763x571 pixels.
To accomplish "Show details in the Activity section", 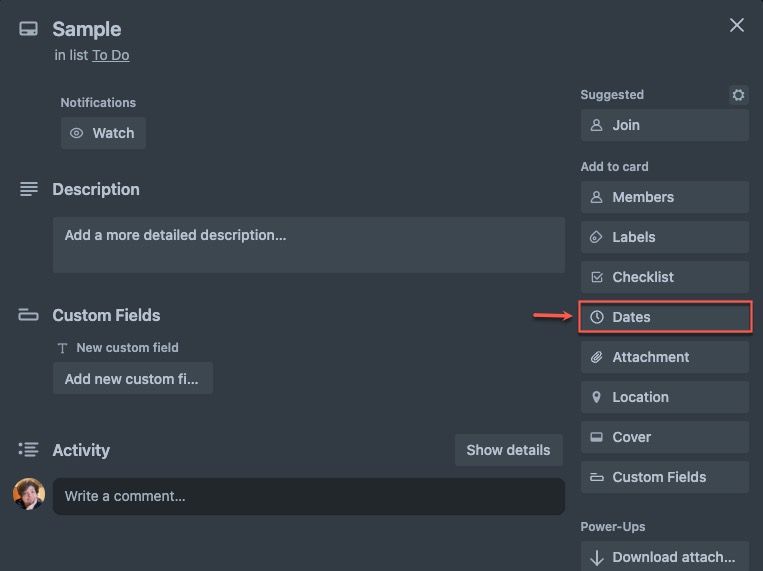I will [x=509, y=450].
